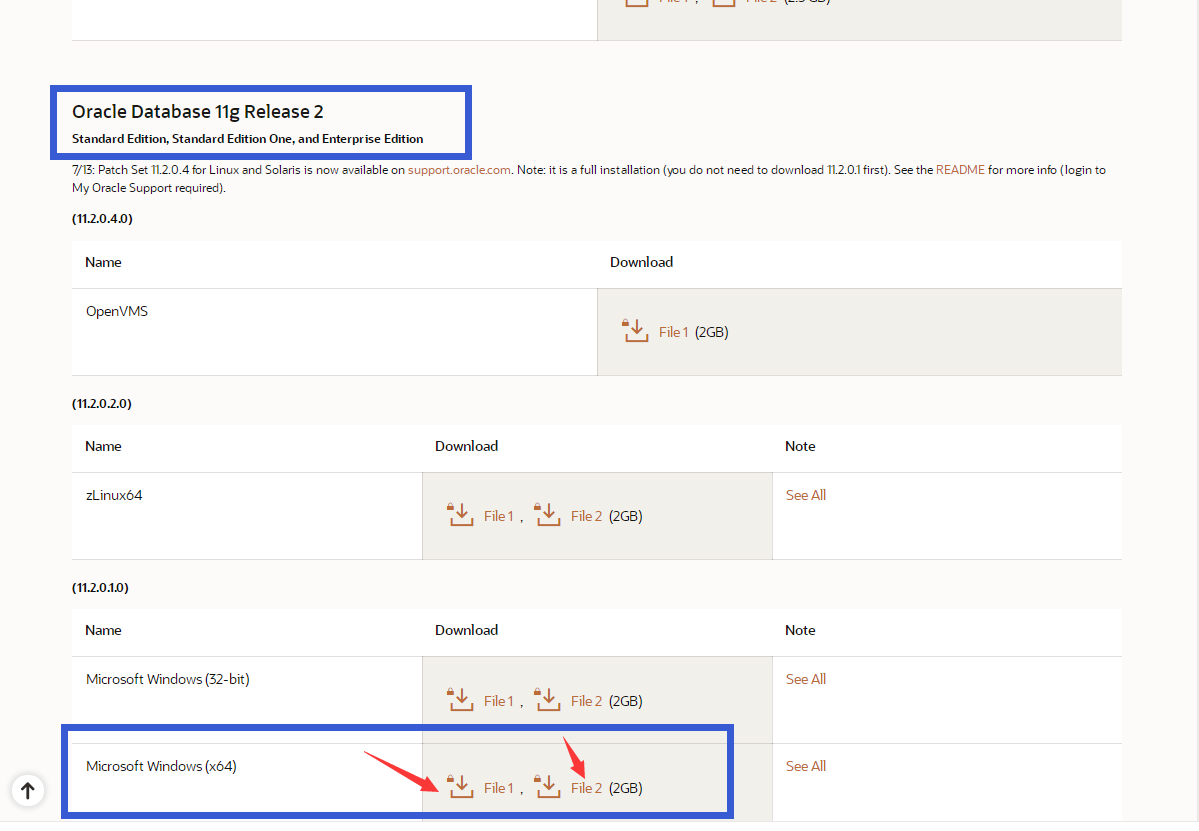The width and height of the screenshot is (1199, 831).
Task: Click the zLinux64 name cell
Action: (x=247, y=516)
